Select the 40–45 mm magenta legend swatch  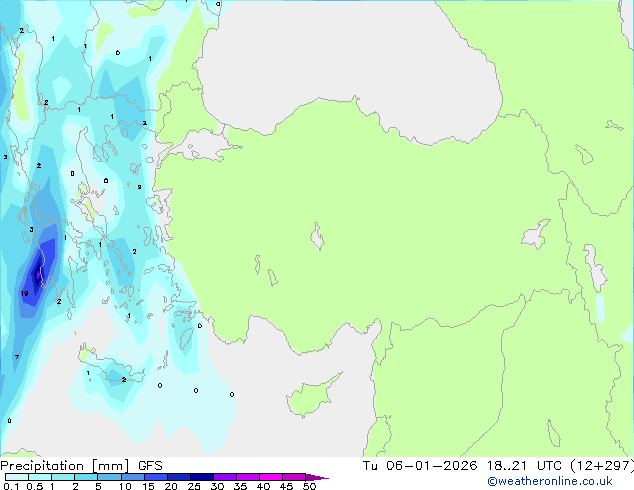271,477
